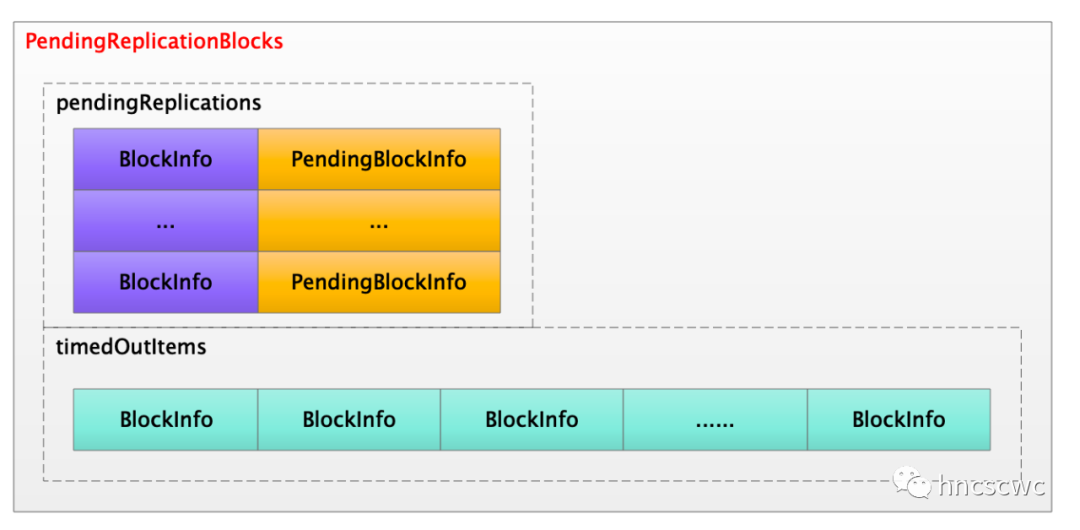Image resolution: width=1080 pixels, height=530 pixels.
Task: Select the bottom orange PendingBlockInfo cell
Action: pyautogui.click(x=379, y=282)
